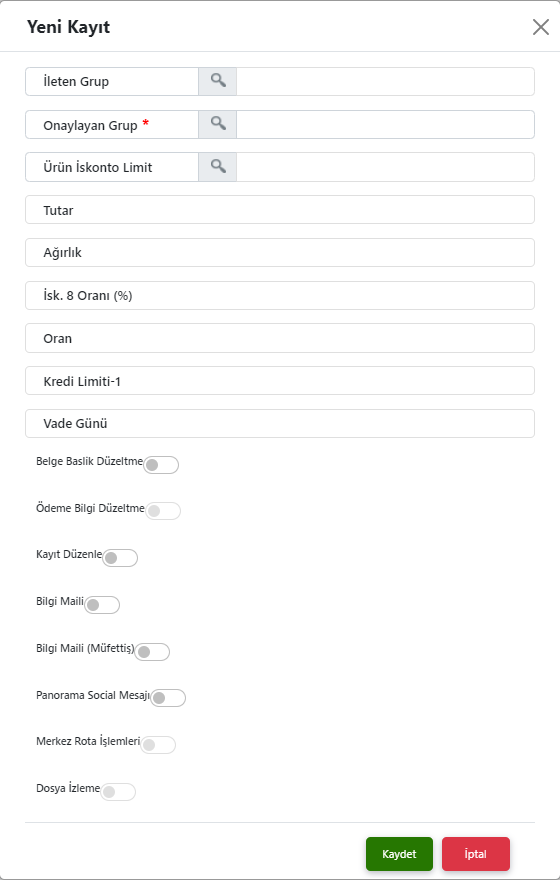Click Kaydet to save the record
This screenshot has height=880, width=560.
pos(400,854)
